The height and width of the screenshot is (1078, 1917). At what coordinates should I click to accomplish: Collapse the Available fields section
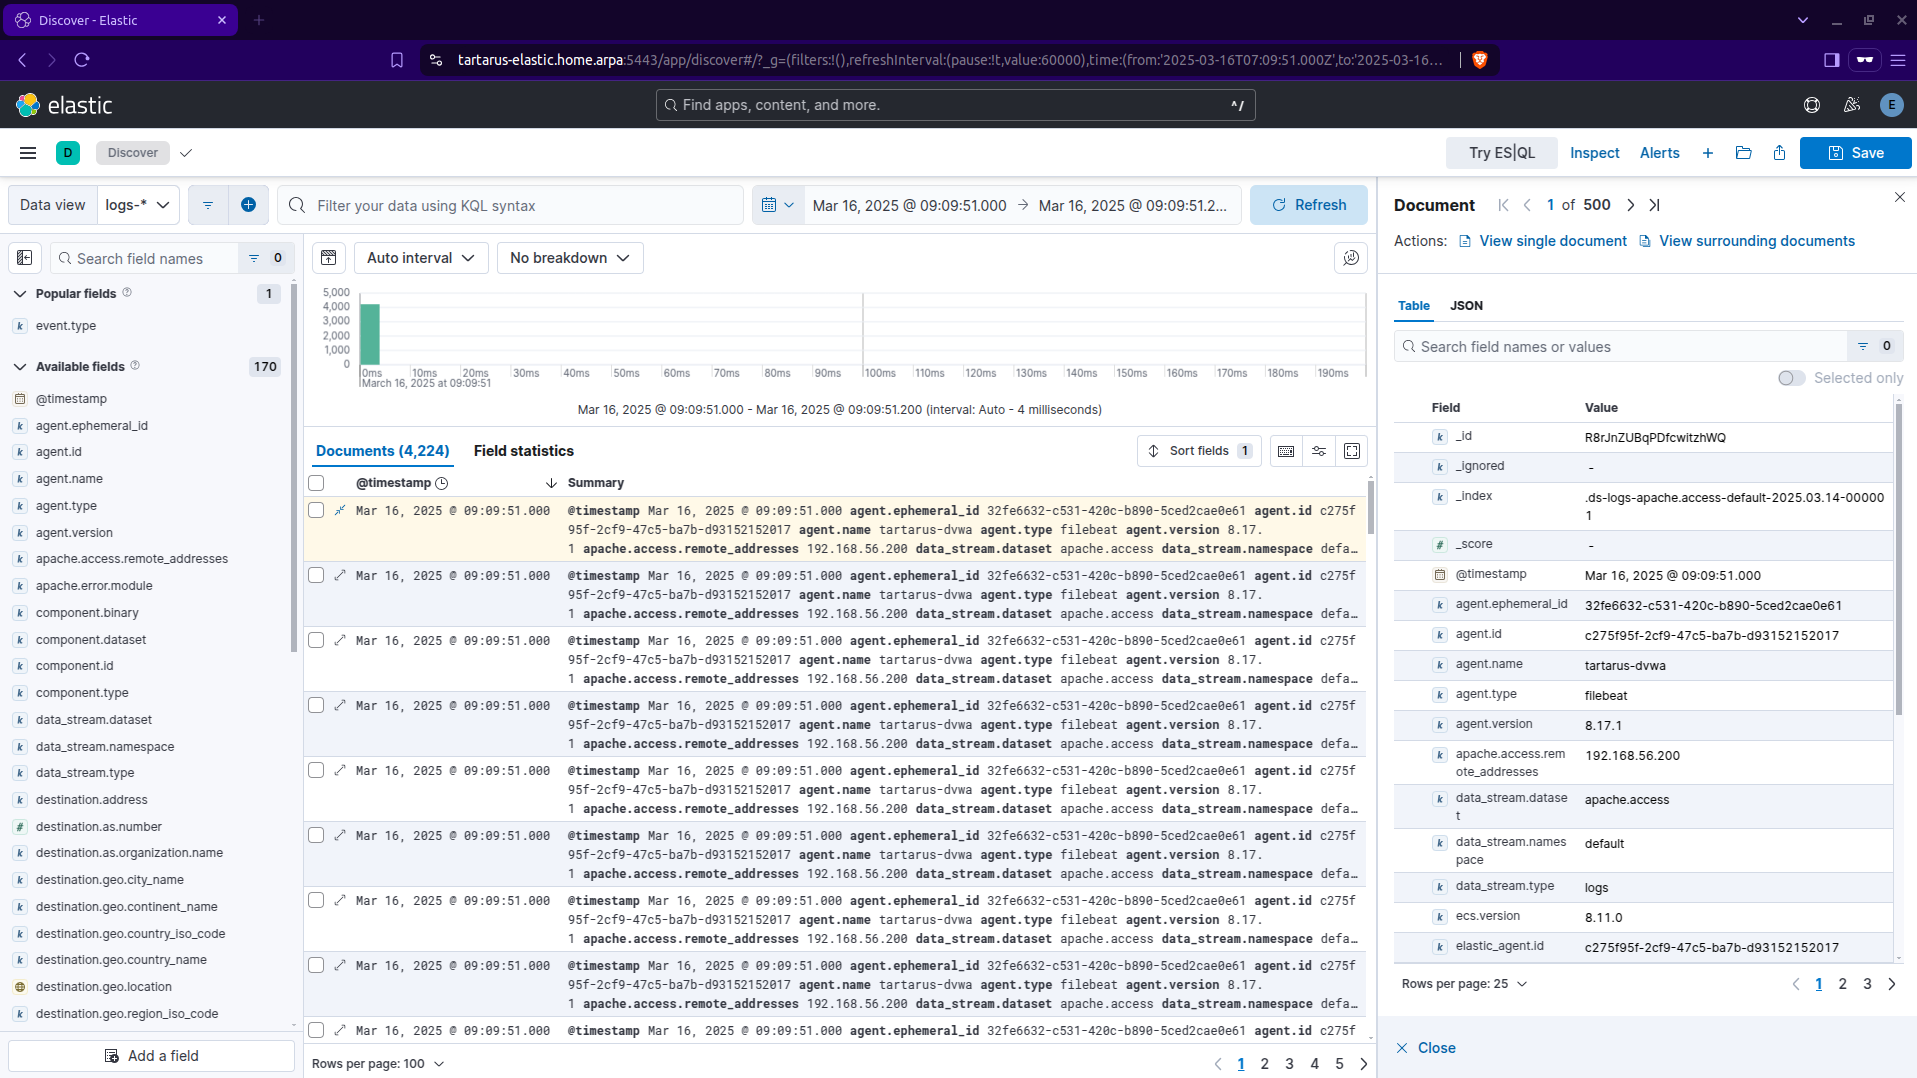(x=20, y=367)
